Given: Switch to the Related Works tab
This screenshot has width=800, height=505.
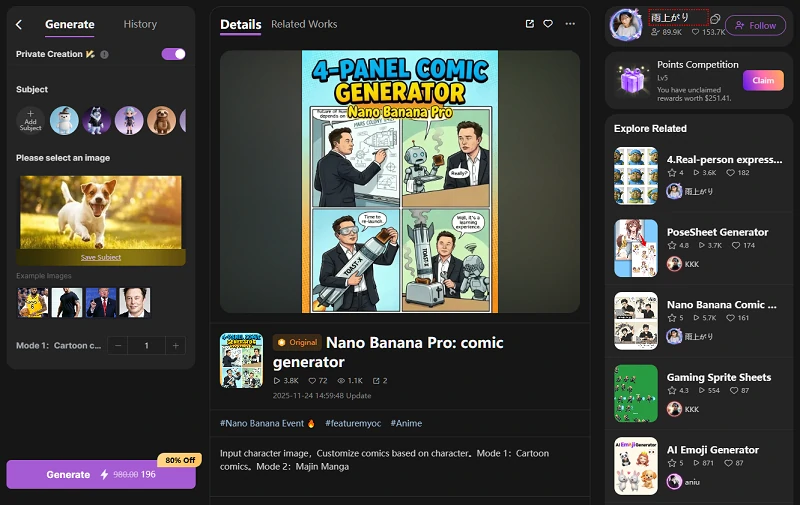Looking at the screenshot, I should 304,24.
